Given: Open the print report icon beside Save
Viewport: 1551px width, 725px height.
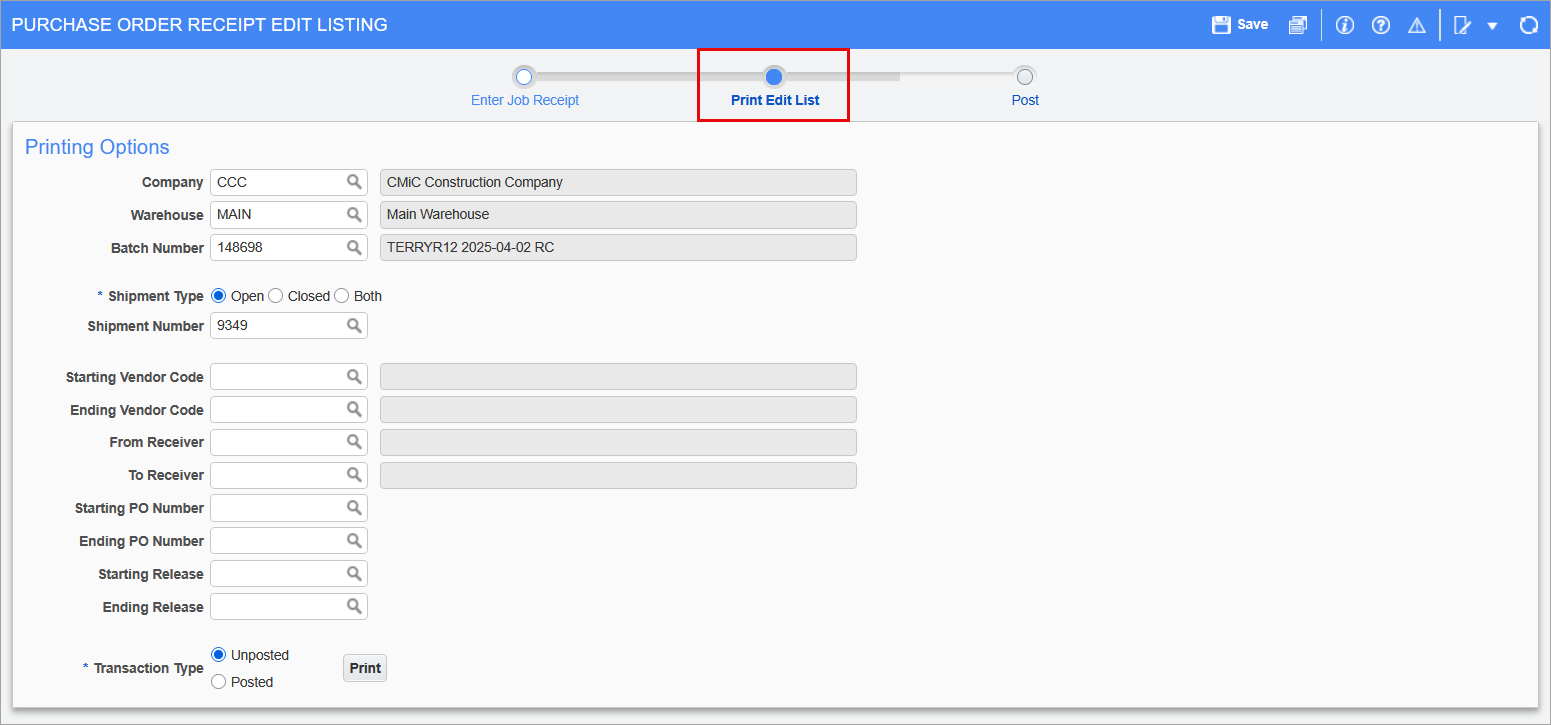Looking at the screenshot, I should [x=1298, y=24].
